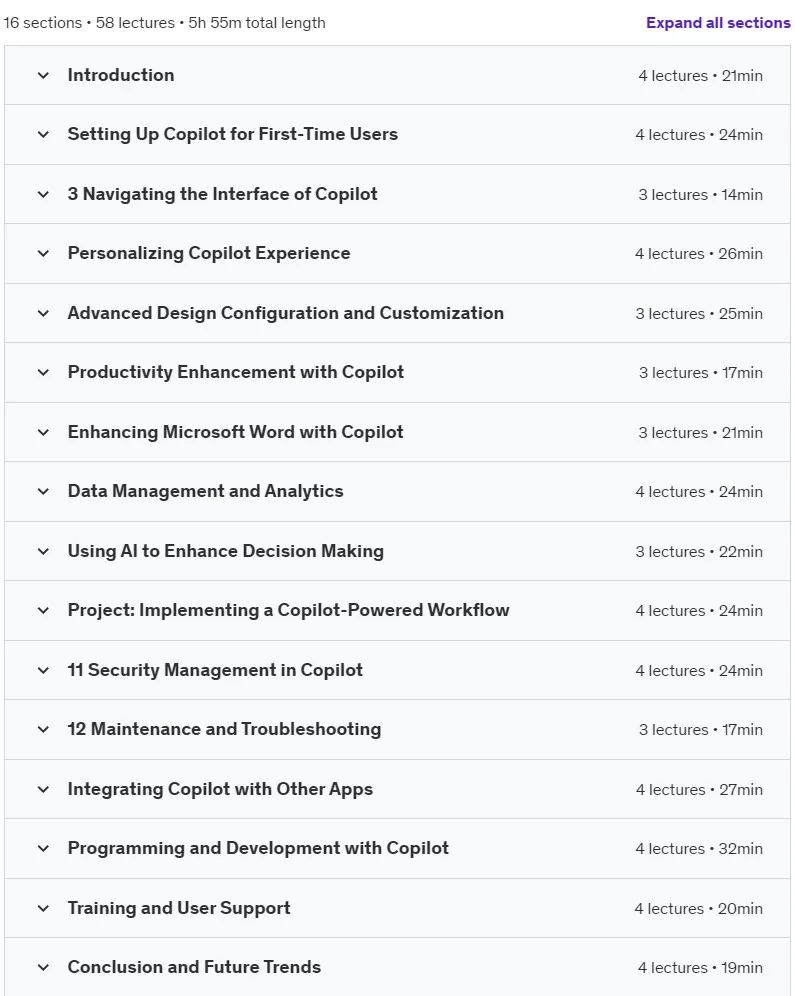Click Expand all sections link

pos(718,23)
